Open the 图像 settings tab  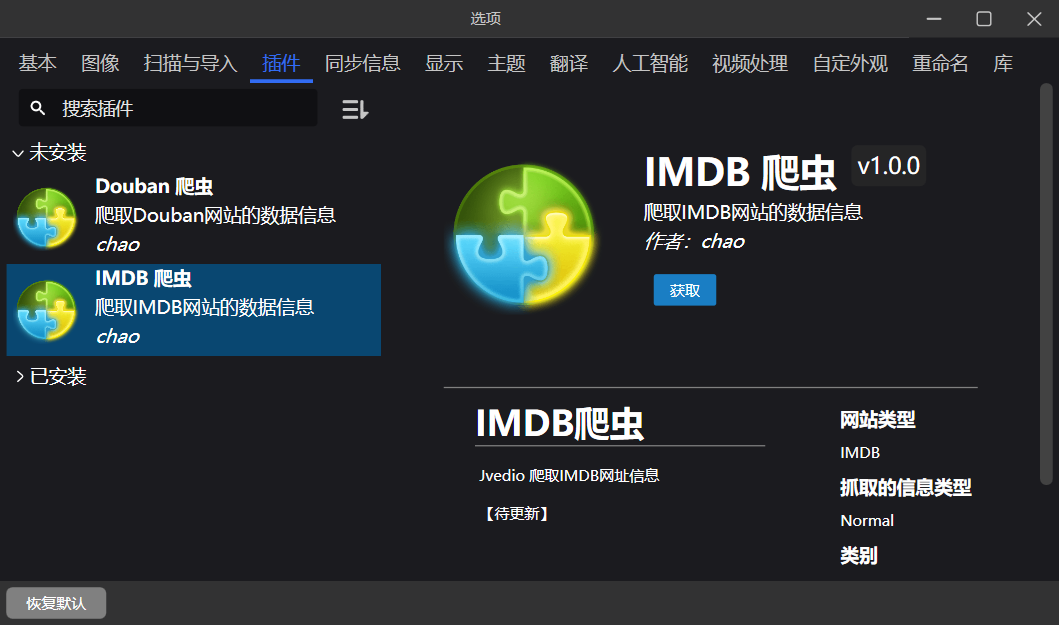click(100, 62)
